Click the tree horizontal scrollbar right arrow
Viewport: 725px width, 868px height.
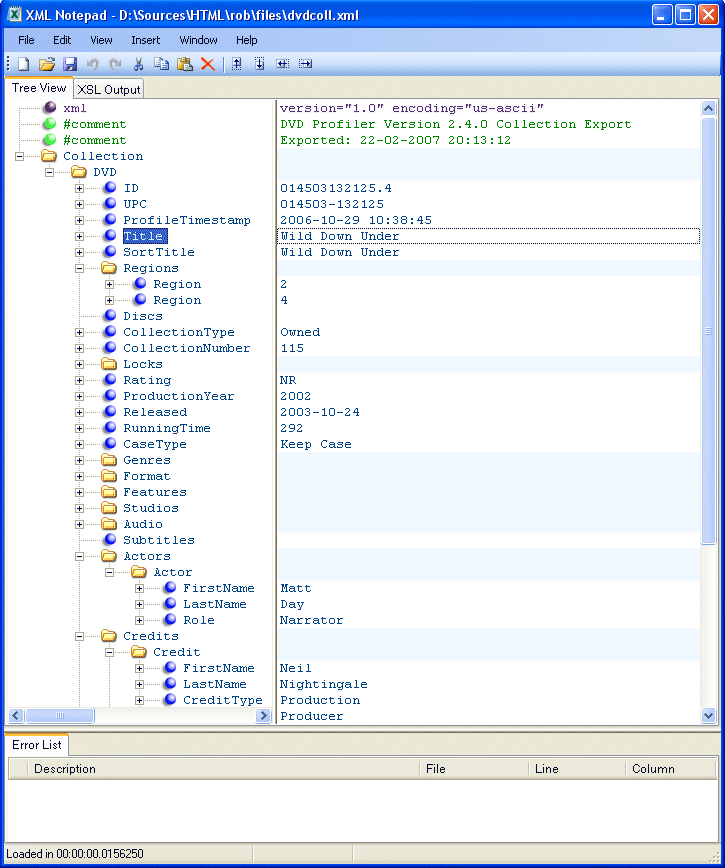(x=263, y=715)
